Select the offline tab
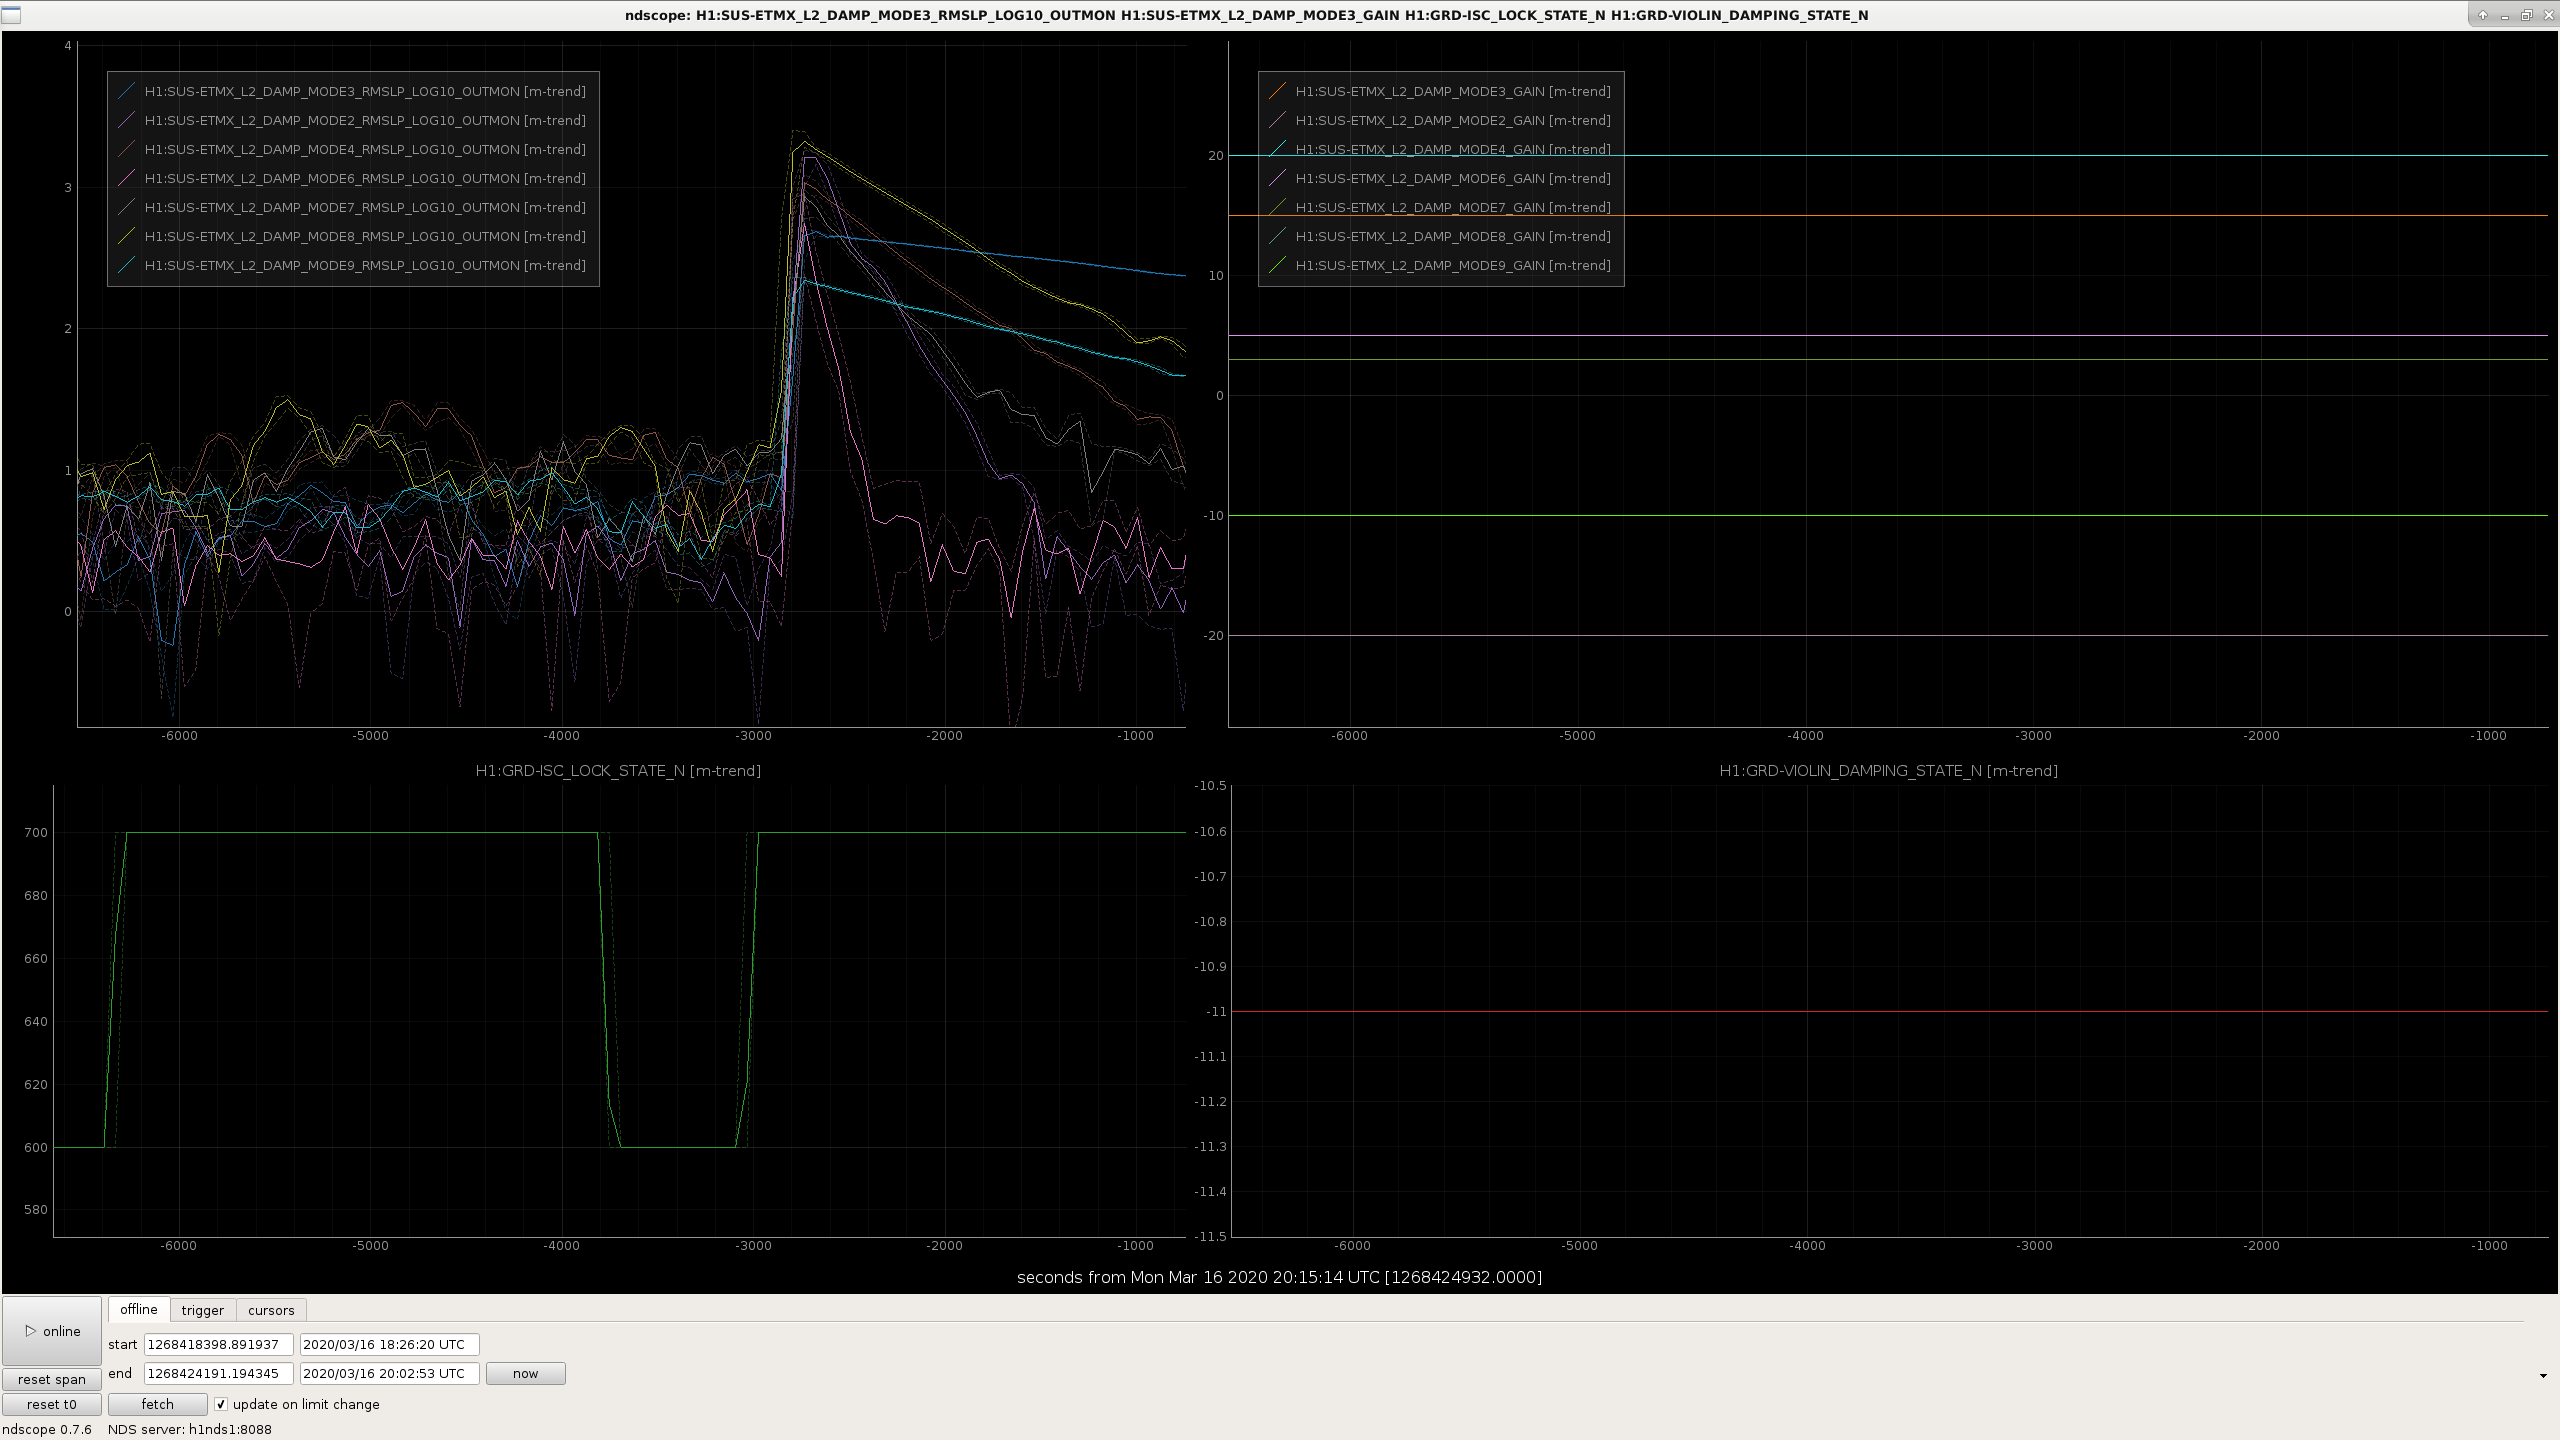The image size is (2560, 1440). tap(139, 1309)
